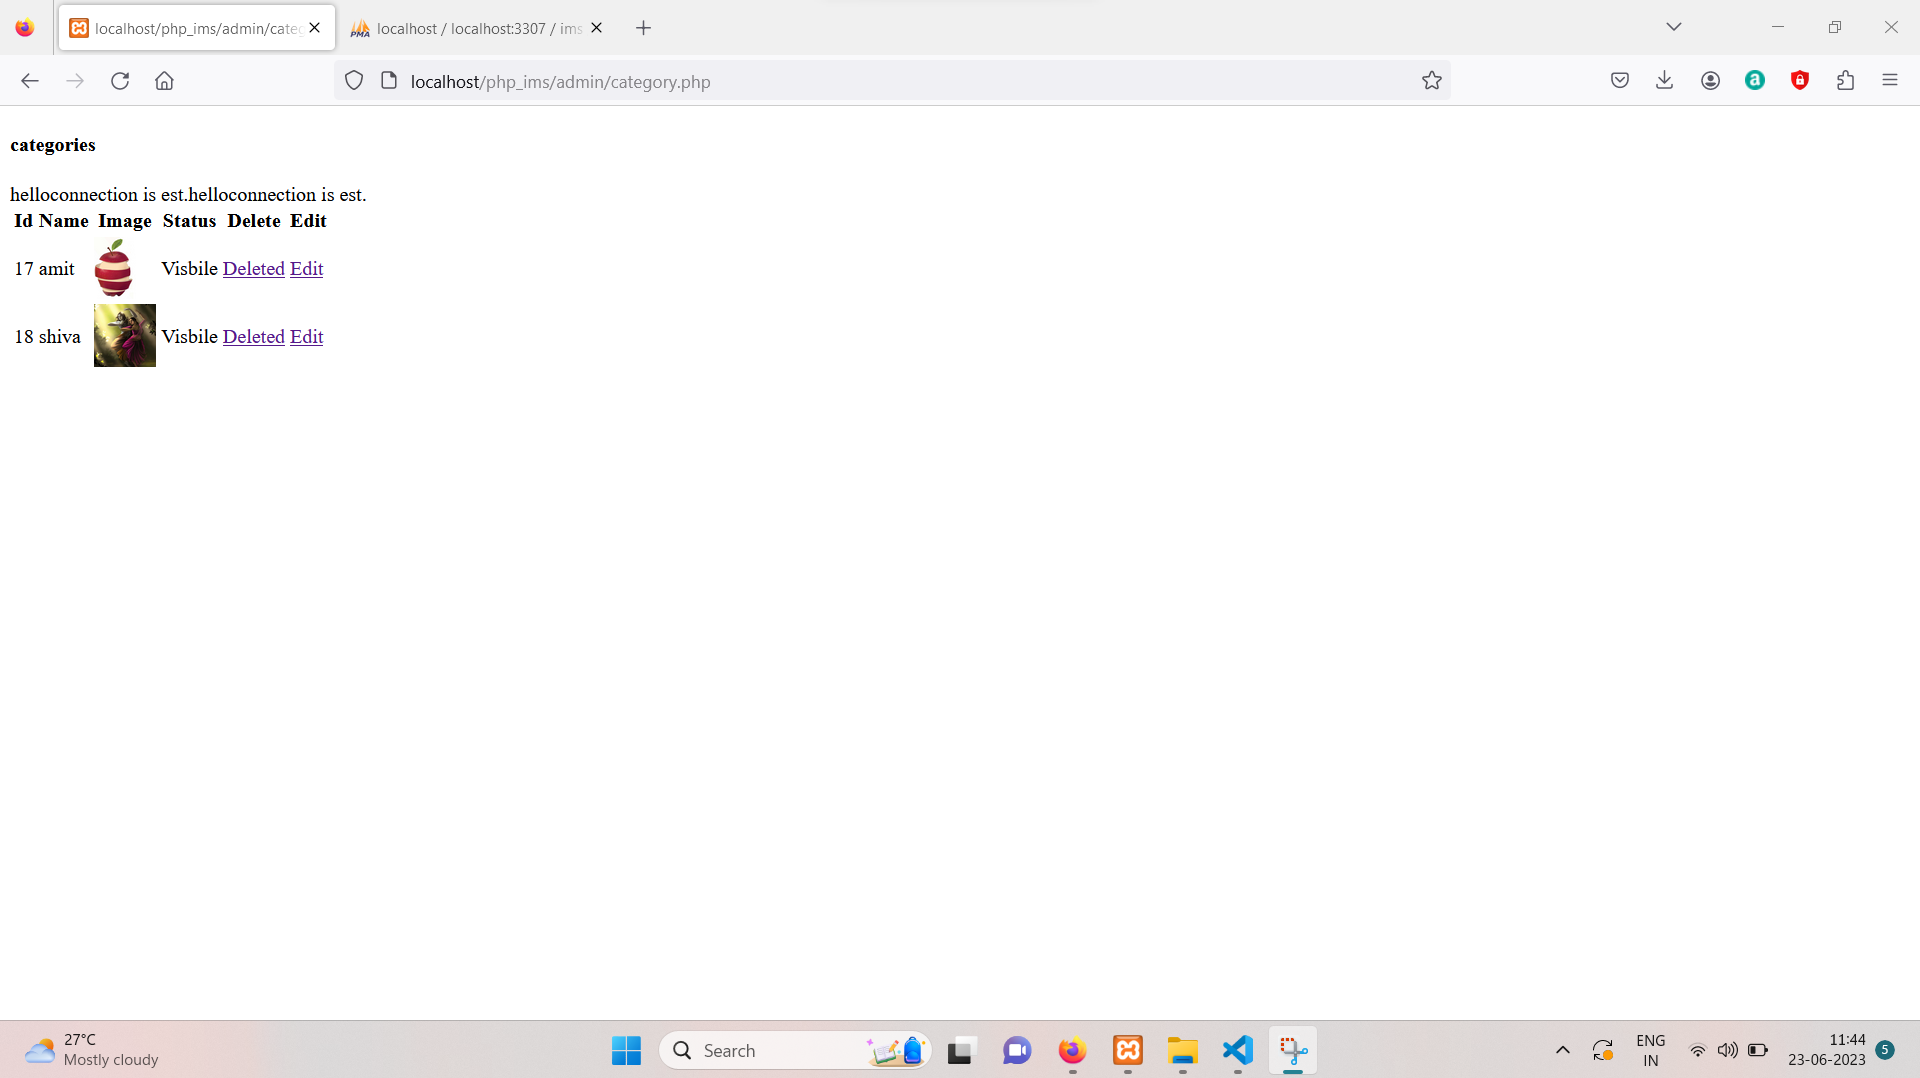Open XAMPP from the taskbar
The width and height of the screenshot is (1920, 1078).
[1128, 1050]
